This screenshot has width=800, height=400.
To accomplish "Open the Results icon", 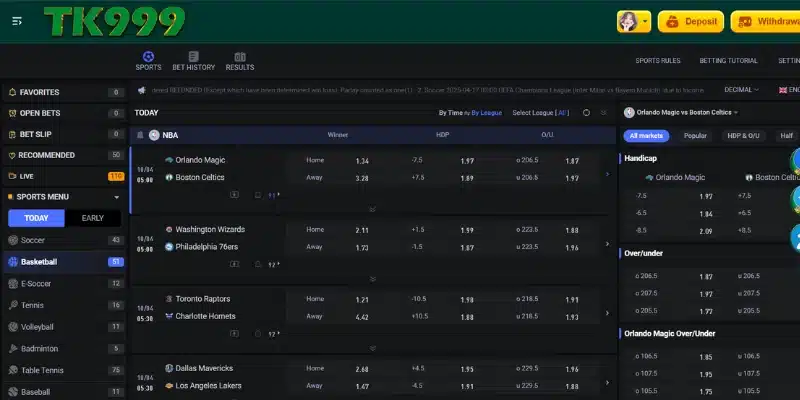I will pos(239,60).
